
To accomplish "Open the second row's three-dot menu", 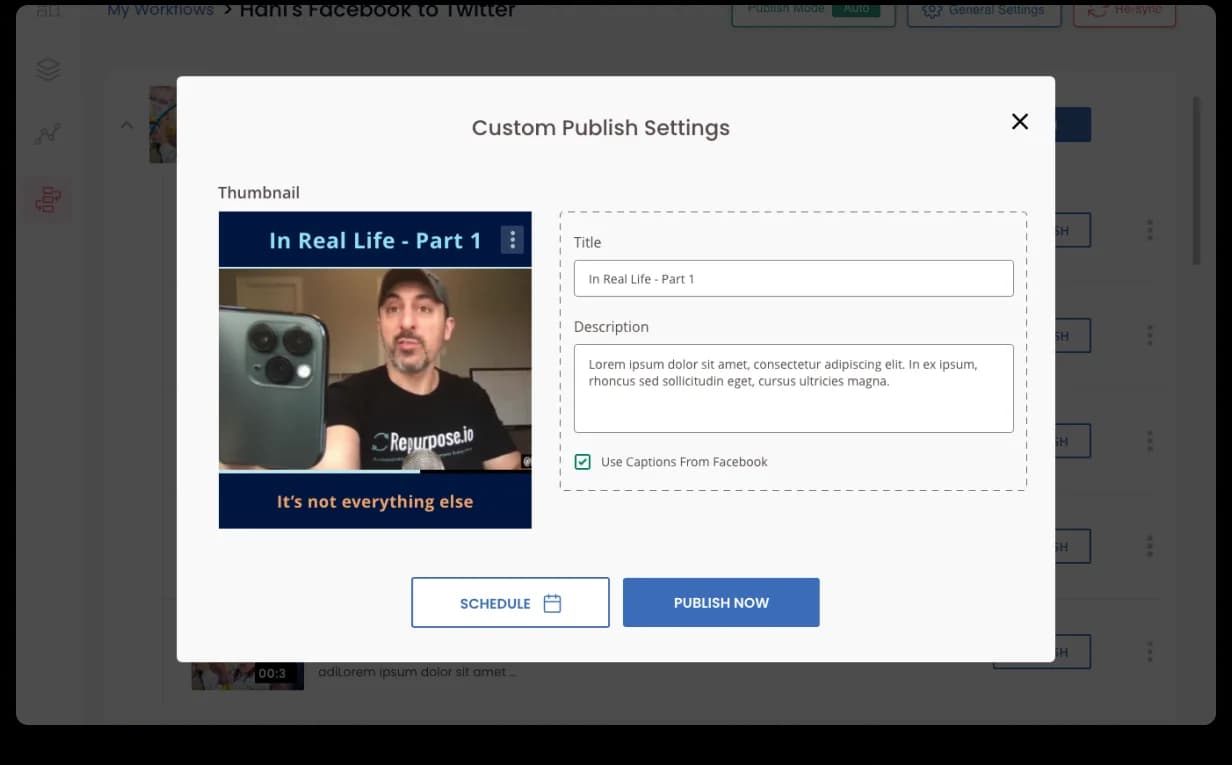I will 1149,335.
